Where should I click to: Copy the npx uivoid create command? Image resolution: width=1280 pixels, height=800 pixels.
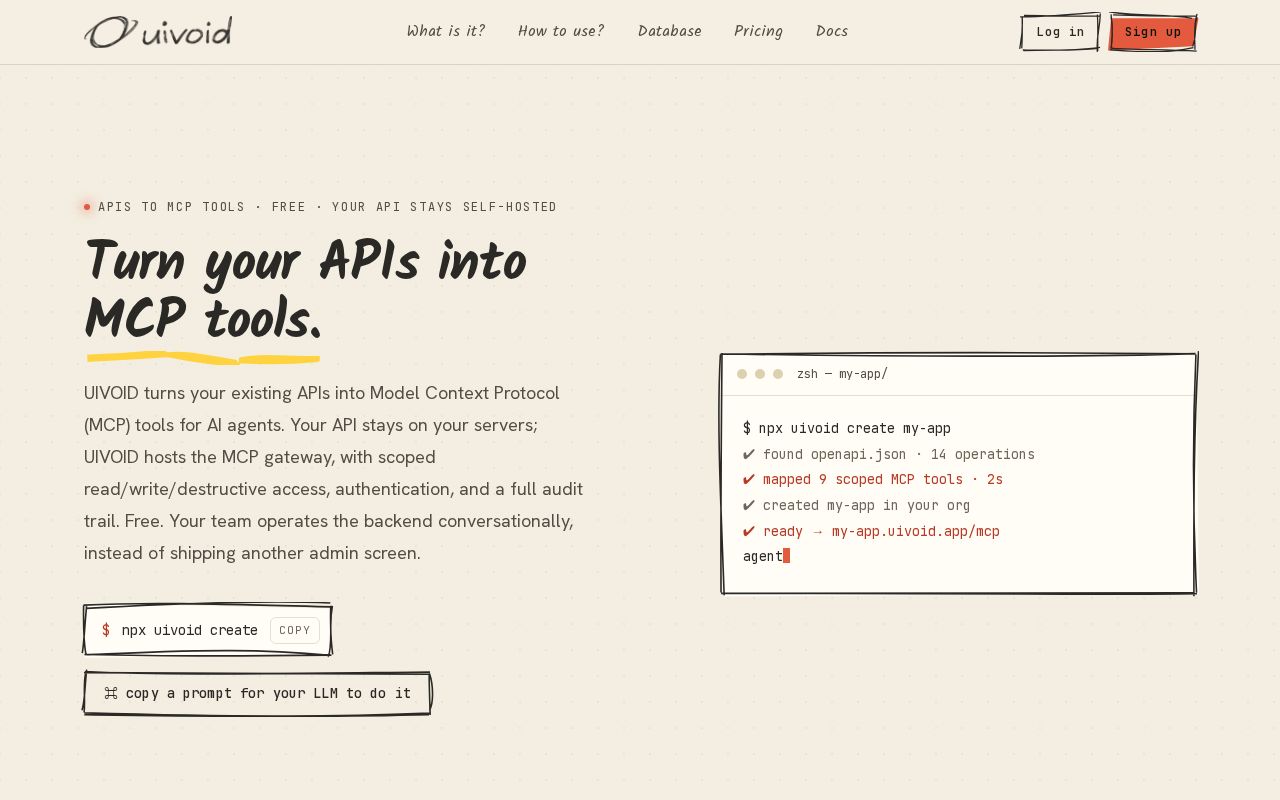pyautogui.click(x=295, y=630)
